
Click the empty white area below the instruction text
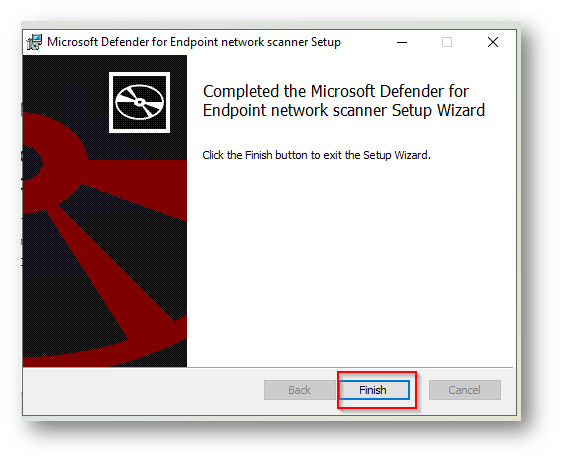click(350, 262)
